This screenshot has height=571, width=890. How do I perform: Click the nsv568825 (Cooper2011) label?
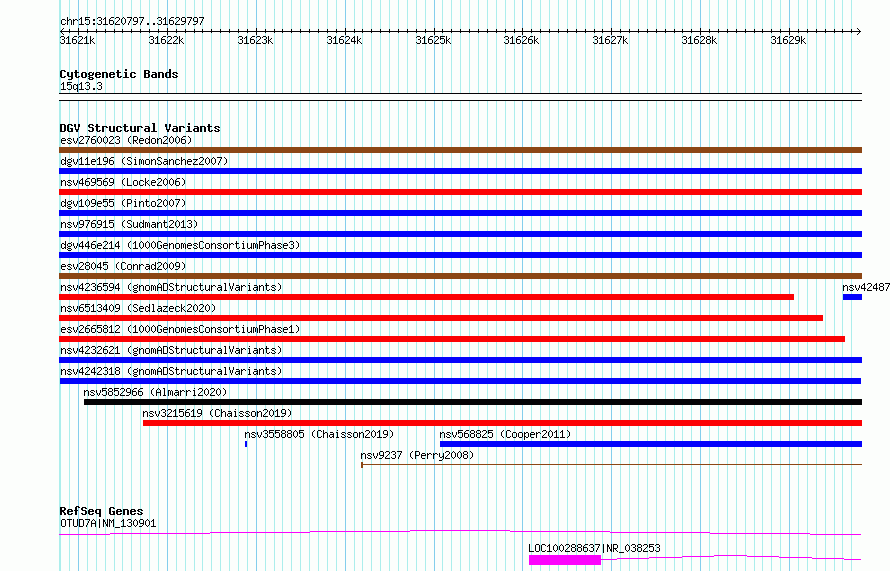tap(505, 434)
